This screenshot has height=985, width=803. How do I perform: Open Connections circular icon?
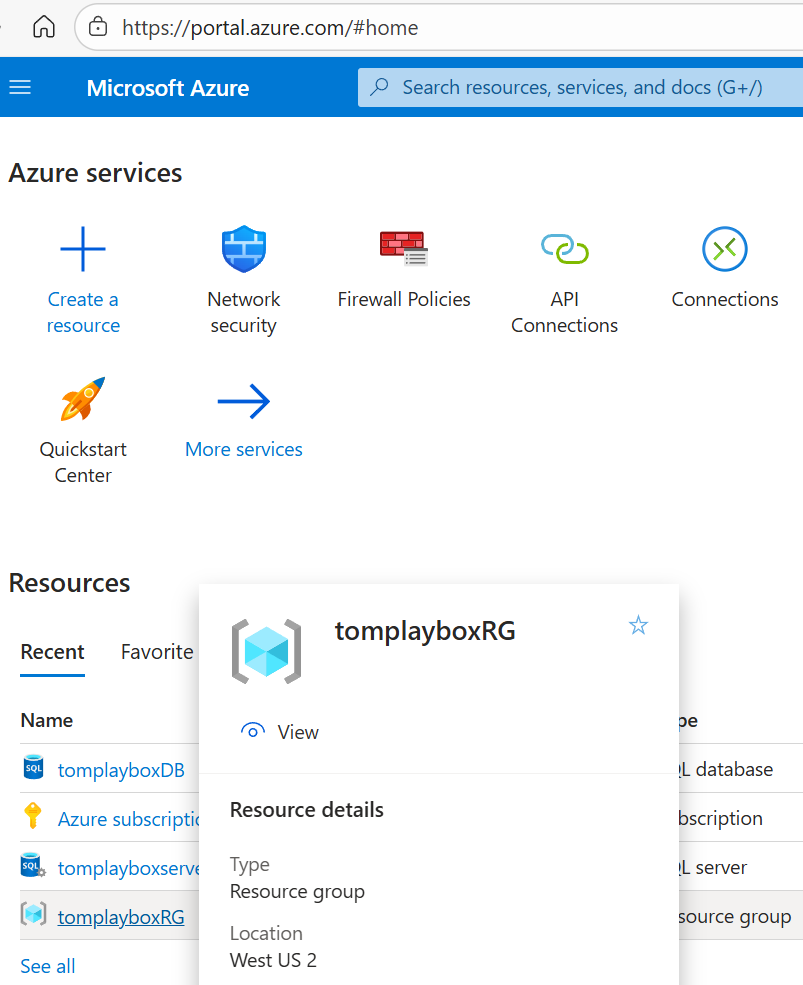coord(724,249)
